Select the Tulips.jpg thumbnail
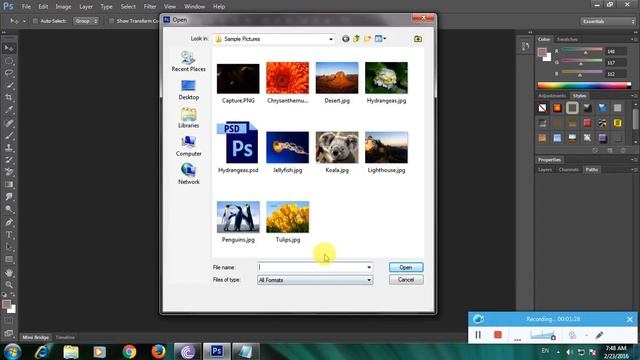The width and height of the screenshot is (640, 360). point(287,217)
